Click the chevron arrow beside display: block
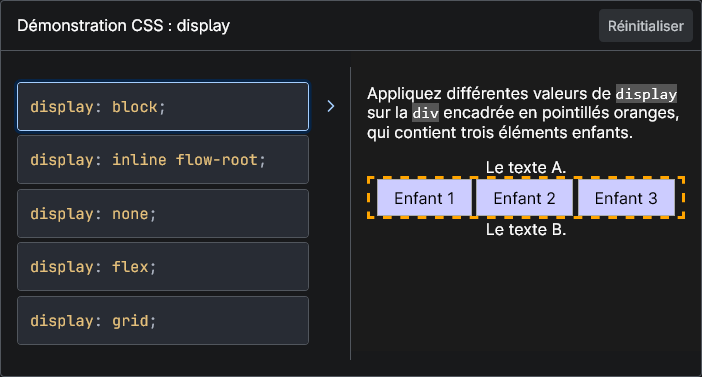The image size is (702, 377). point(331,106)
